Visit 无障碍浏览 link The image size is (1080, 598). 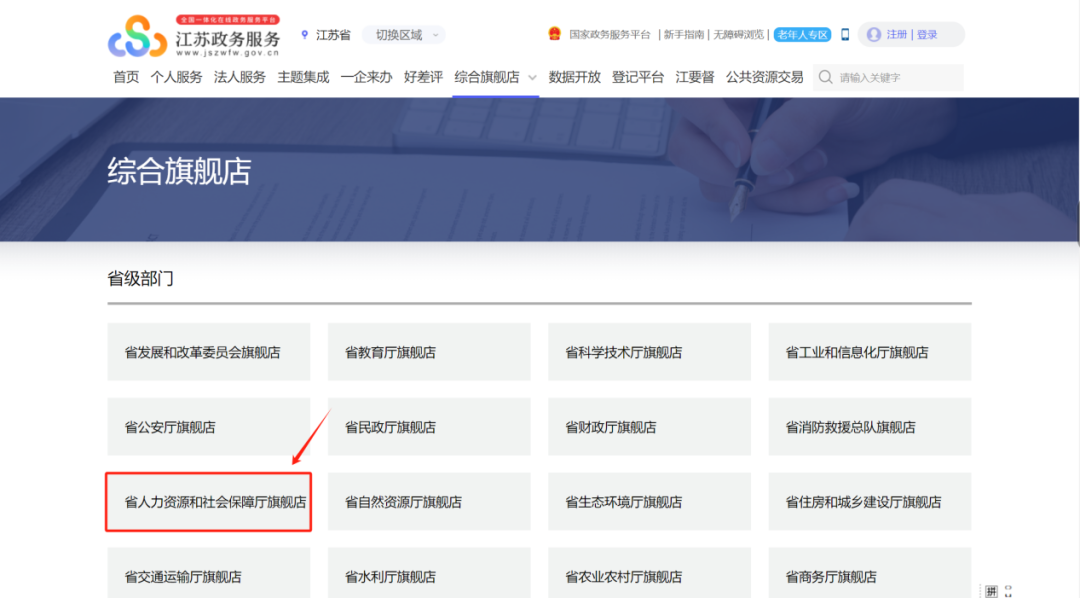click(x=738, y=32)
